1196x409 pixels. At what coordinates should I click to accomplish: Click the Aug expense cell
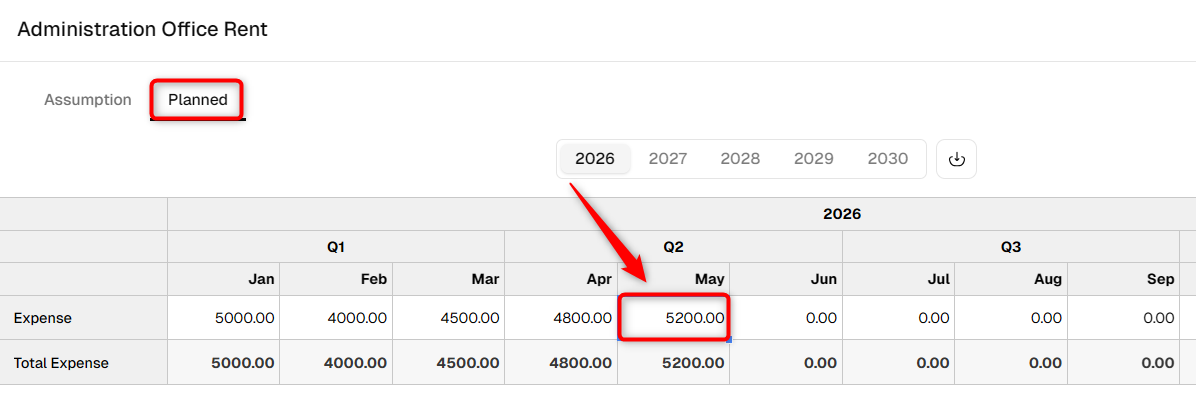(1011, 318)
